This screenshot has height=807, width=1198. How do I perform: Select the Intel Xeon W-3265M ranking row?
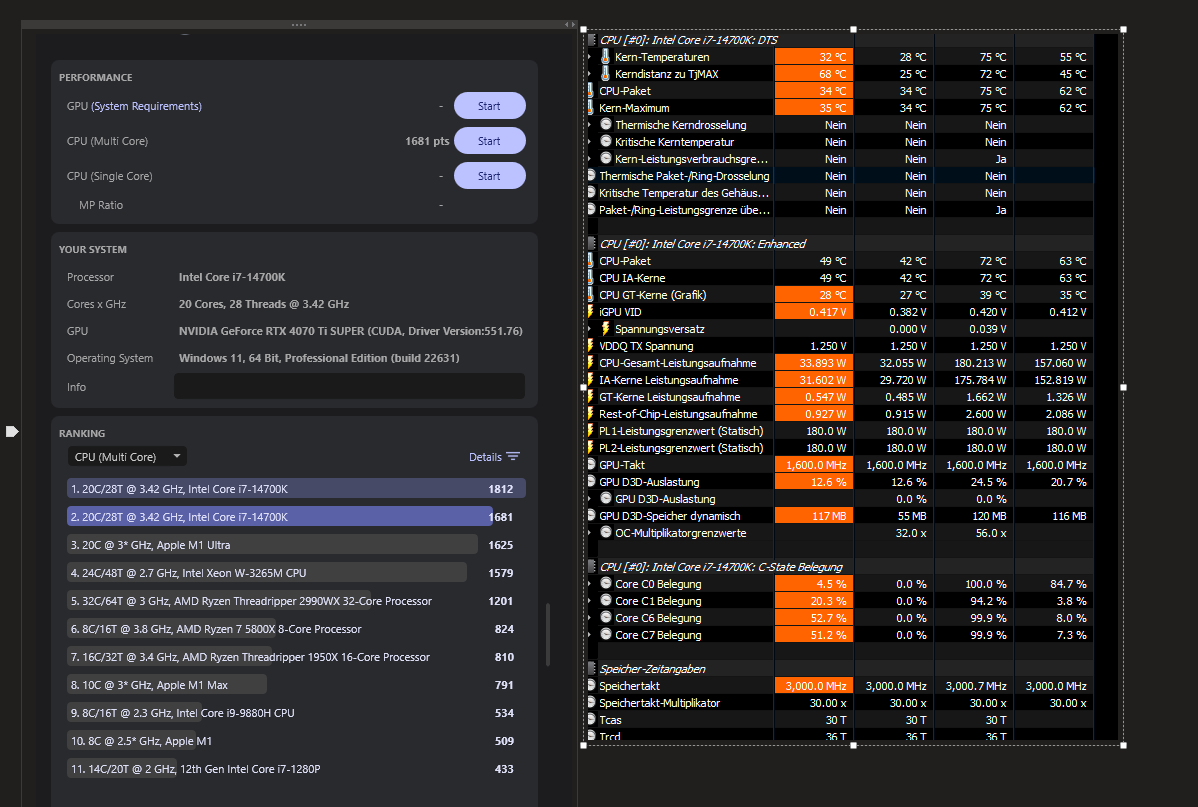(x=296, y=572)
